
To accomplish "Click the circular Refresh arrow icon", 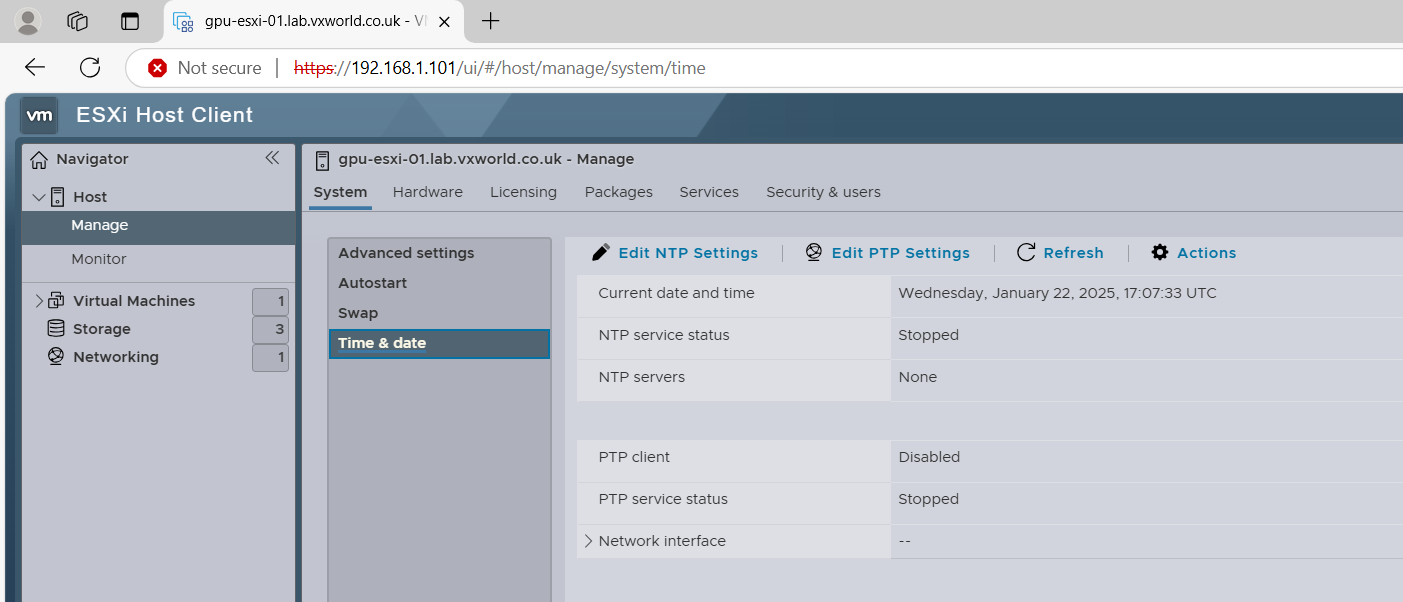I will 1026,253.
